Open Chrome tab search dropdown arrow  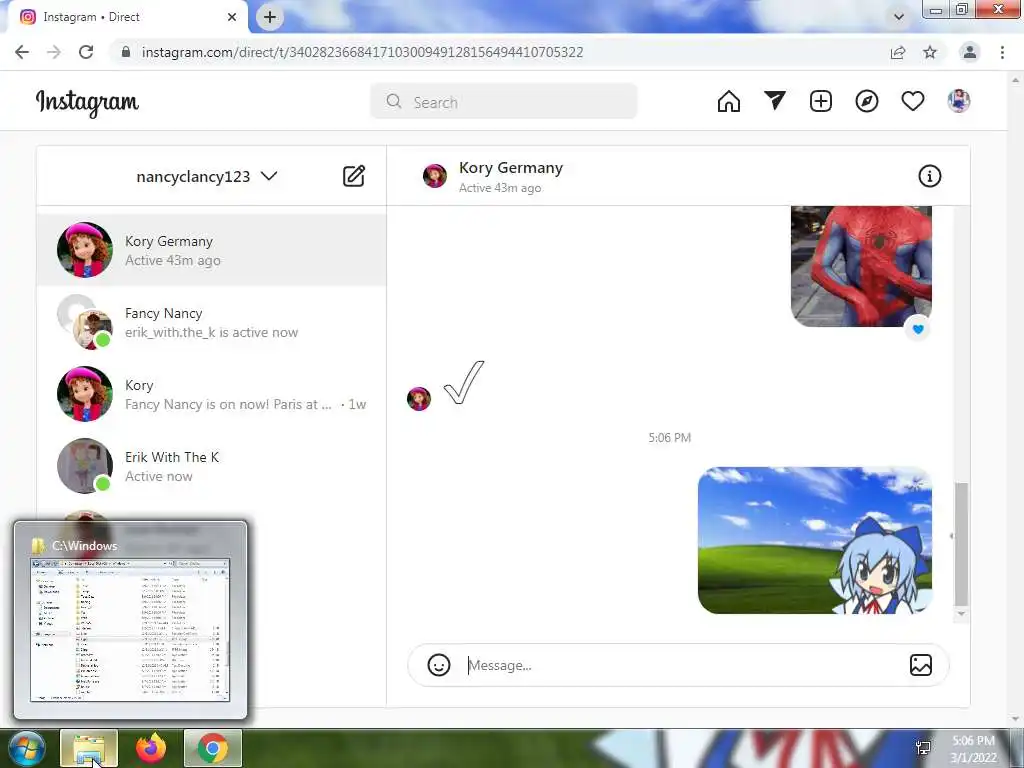coord(899,17)
